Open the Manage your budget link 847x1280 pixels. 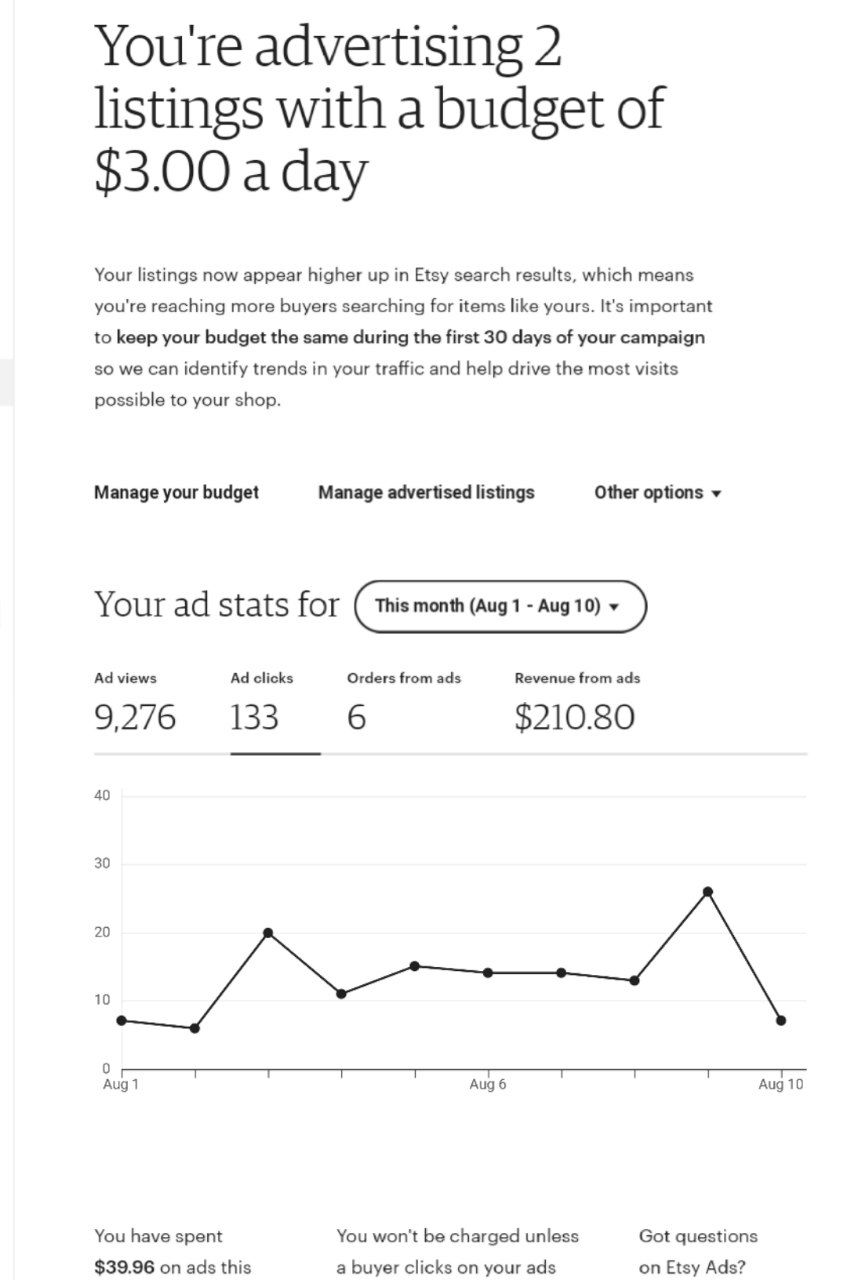pos(176,492)
